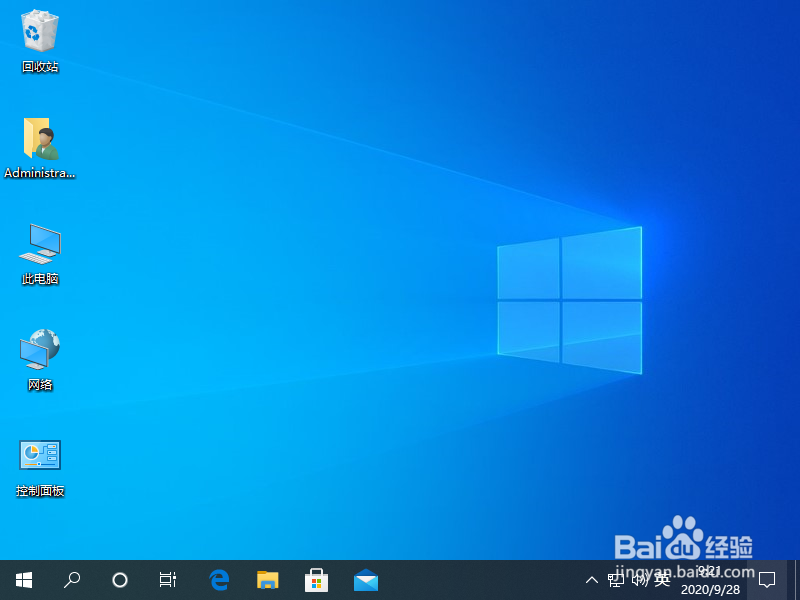
Task: Open the Windows Start menu
Action: click(24, 580)
